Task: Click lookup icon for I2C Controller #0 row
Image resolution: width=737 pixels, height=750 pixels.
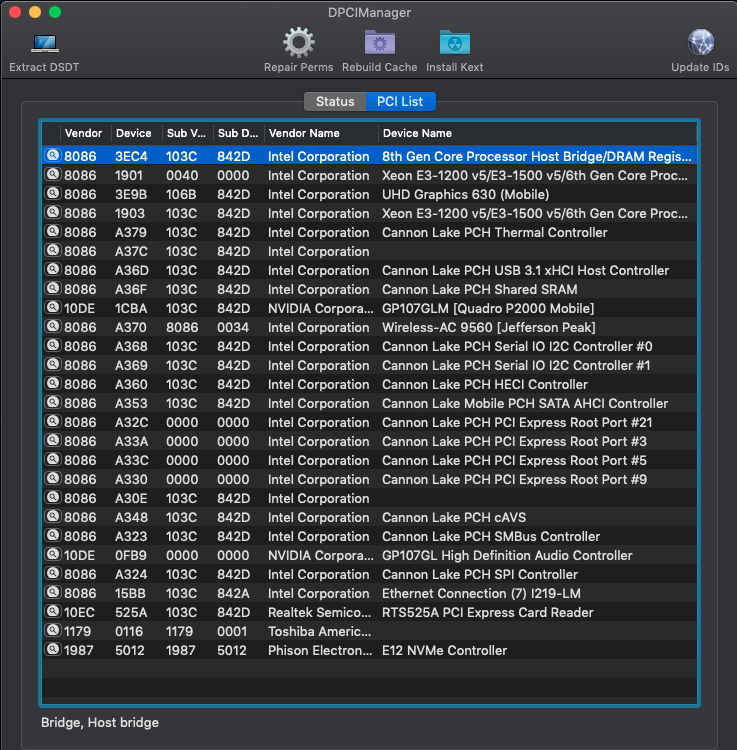Action: (53, 345)
